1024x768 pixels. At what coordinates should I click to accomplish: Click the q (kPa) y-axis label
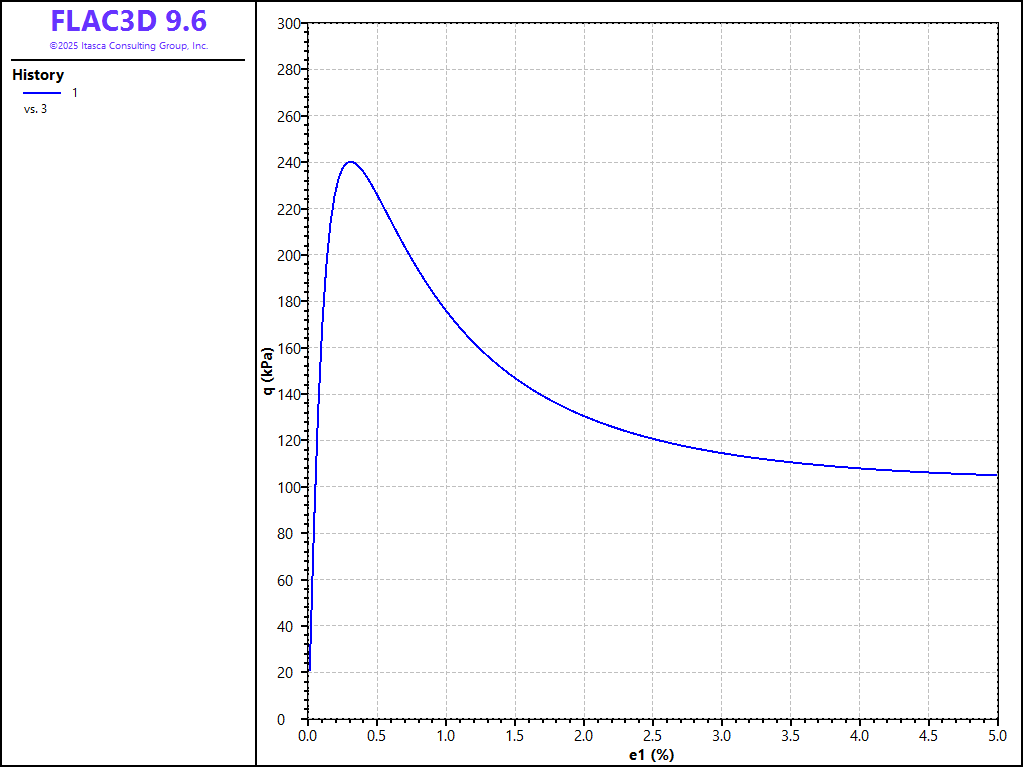[x=268, y=371]
